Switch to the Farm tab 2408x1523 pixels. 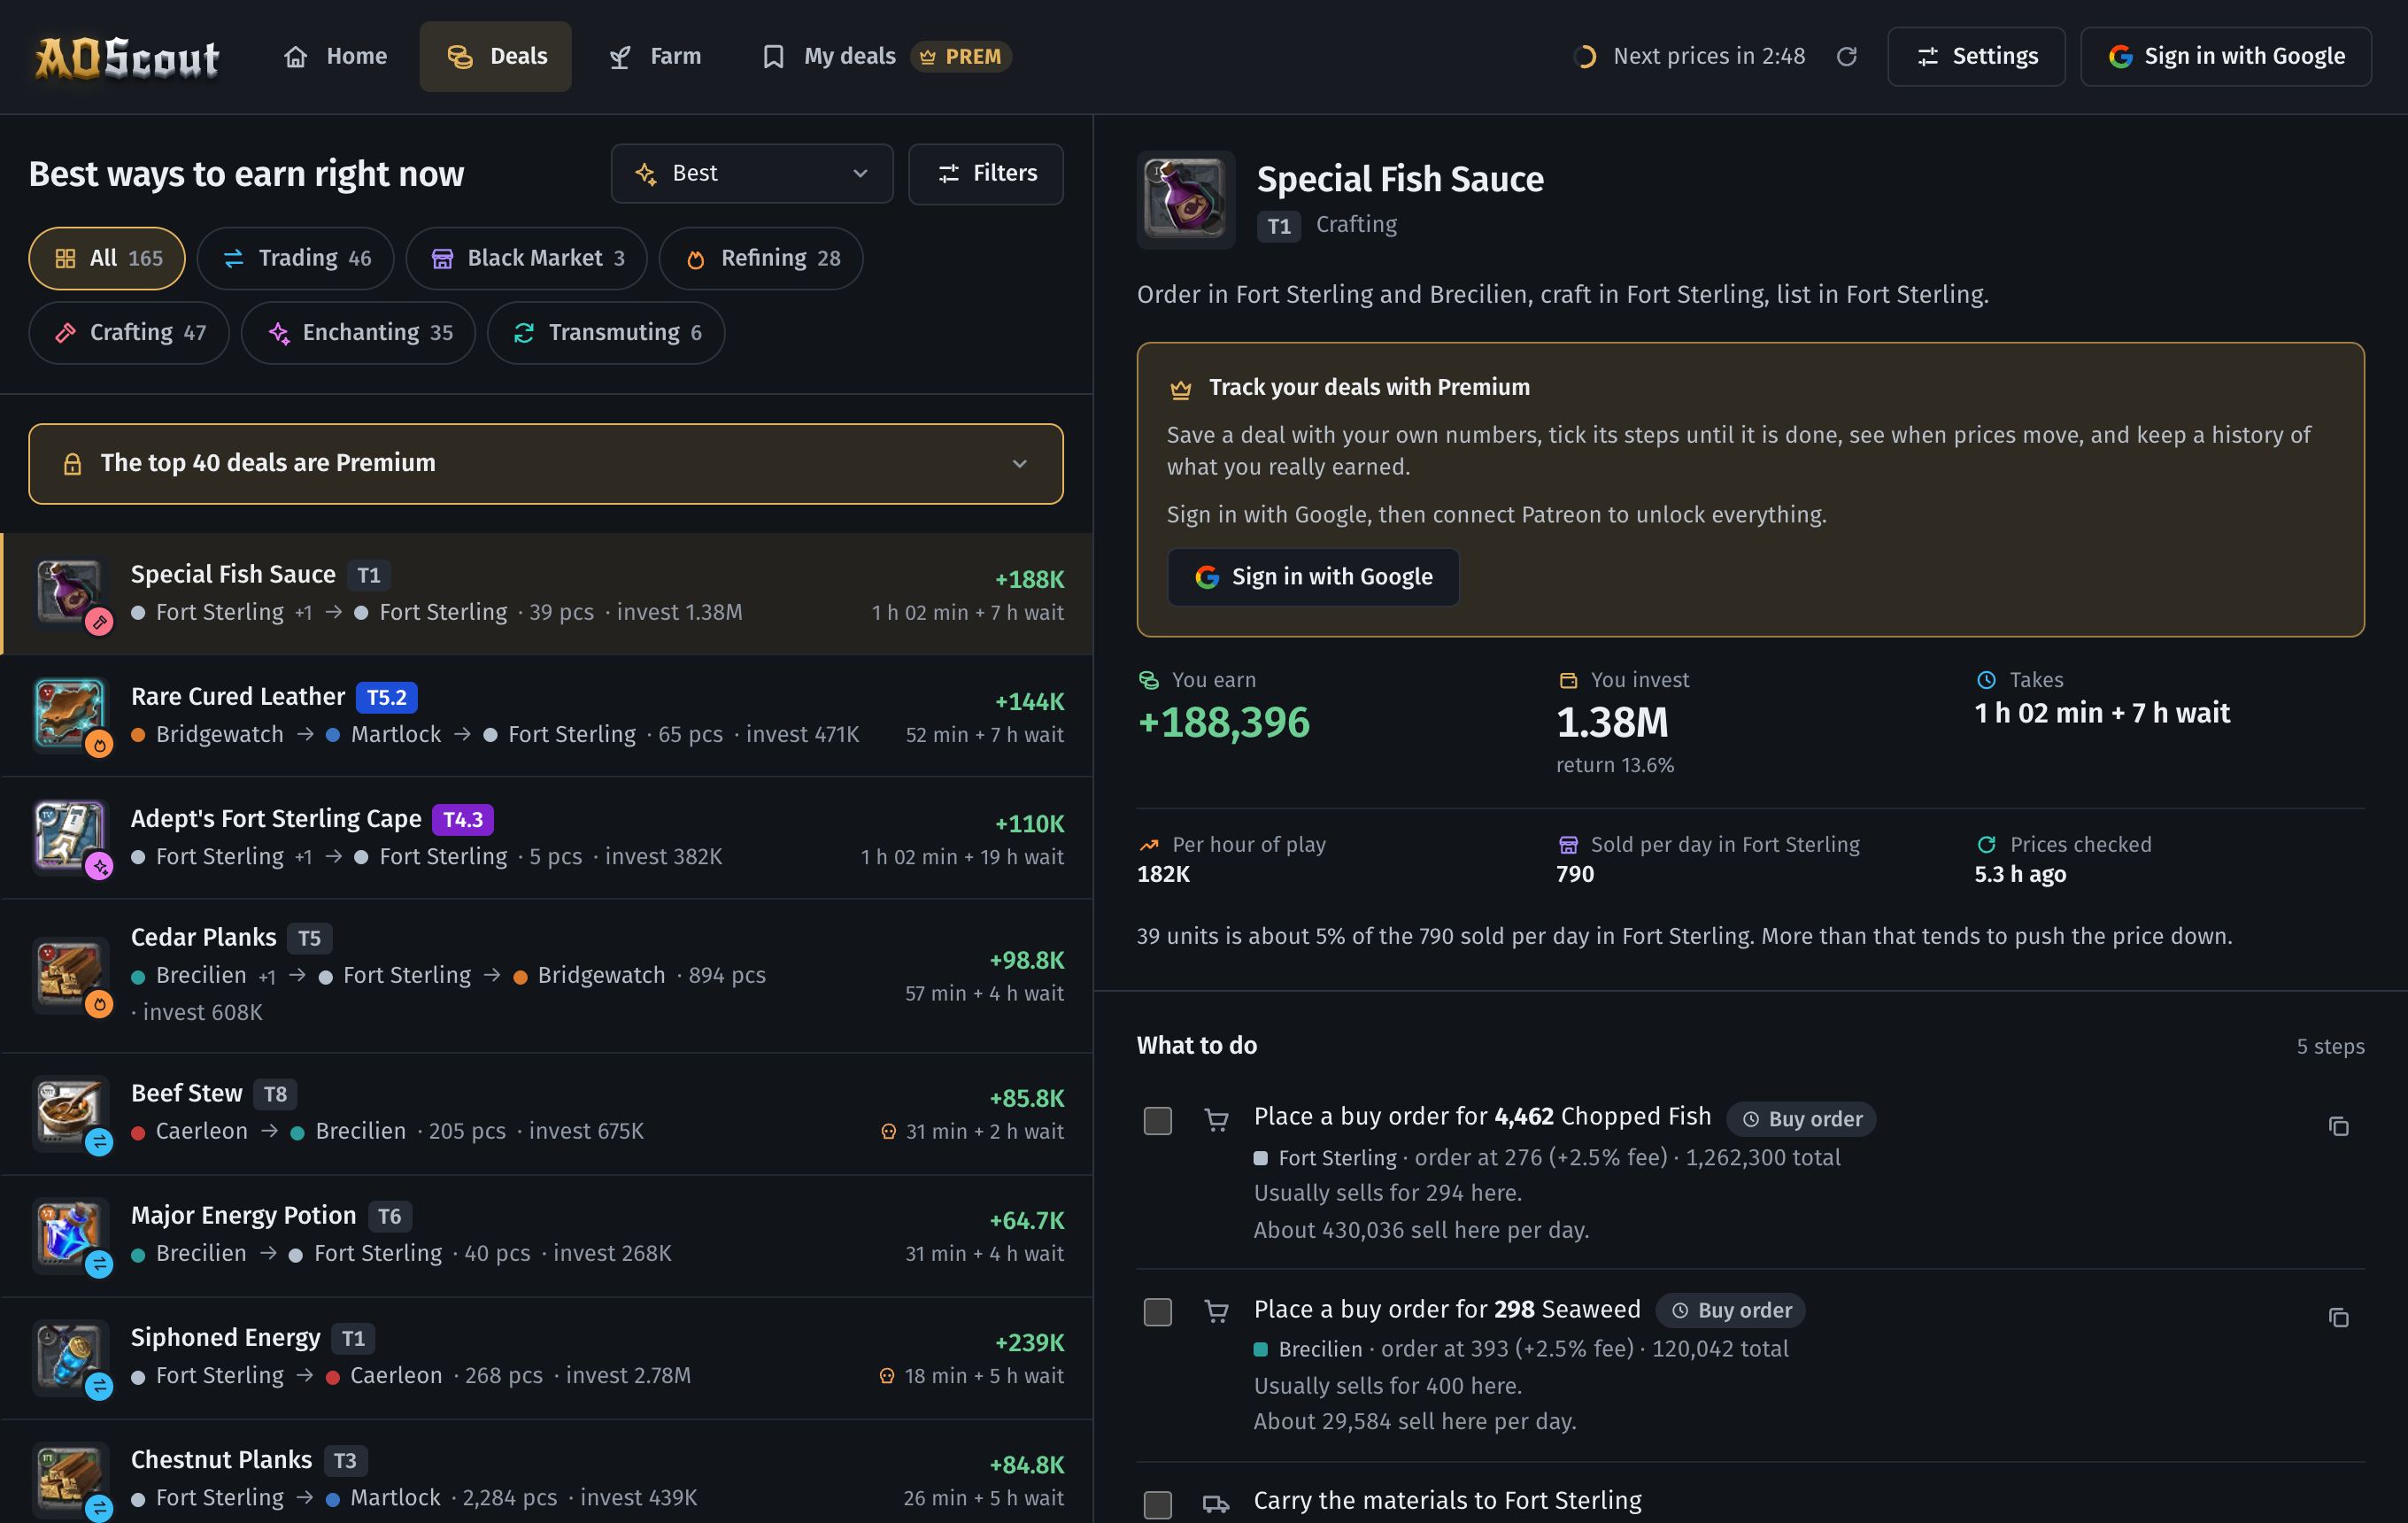655,57
